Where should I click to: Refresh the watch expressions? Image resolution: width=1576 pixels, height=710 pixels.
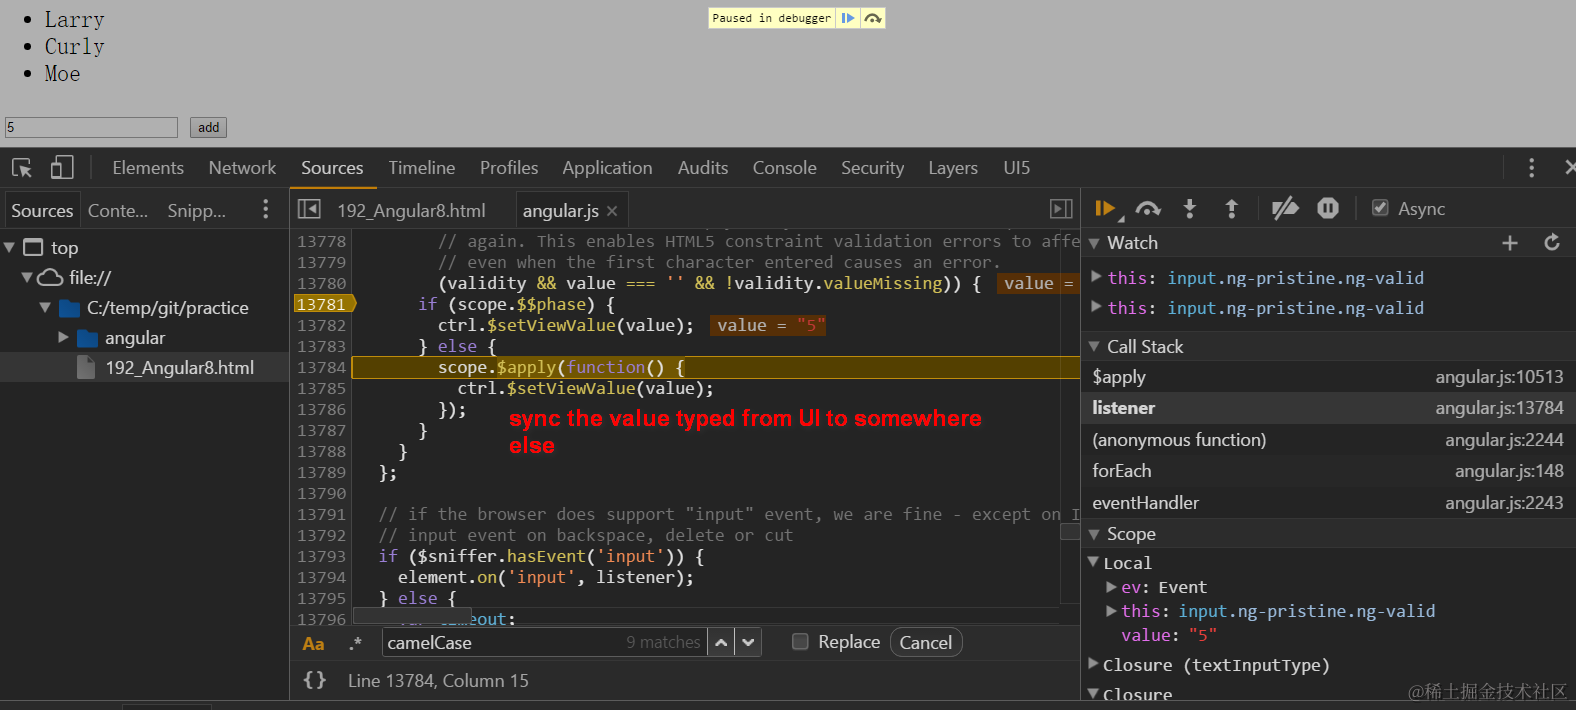point(1552,243)
